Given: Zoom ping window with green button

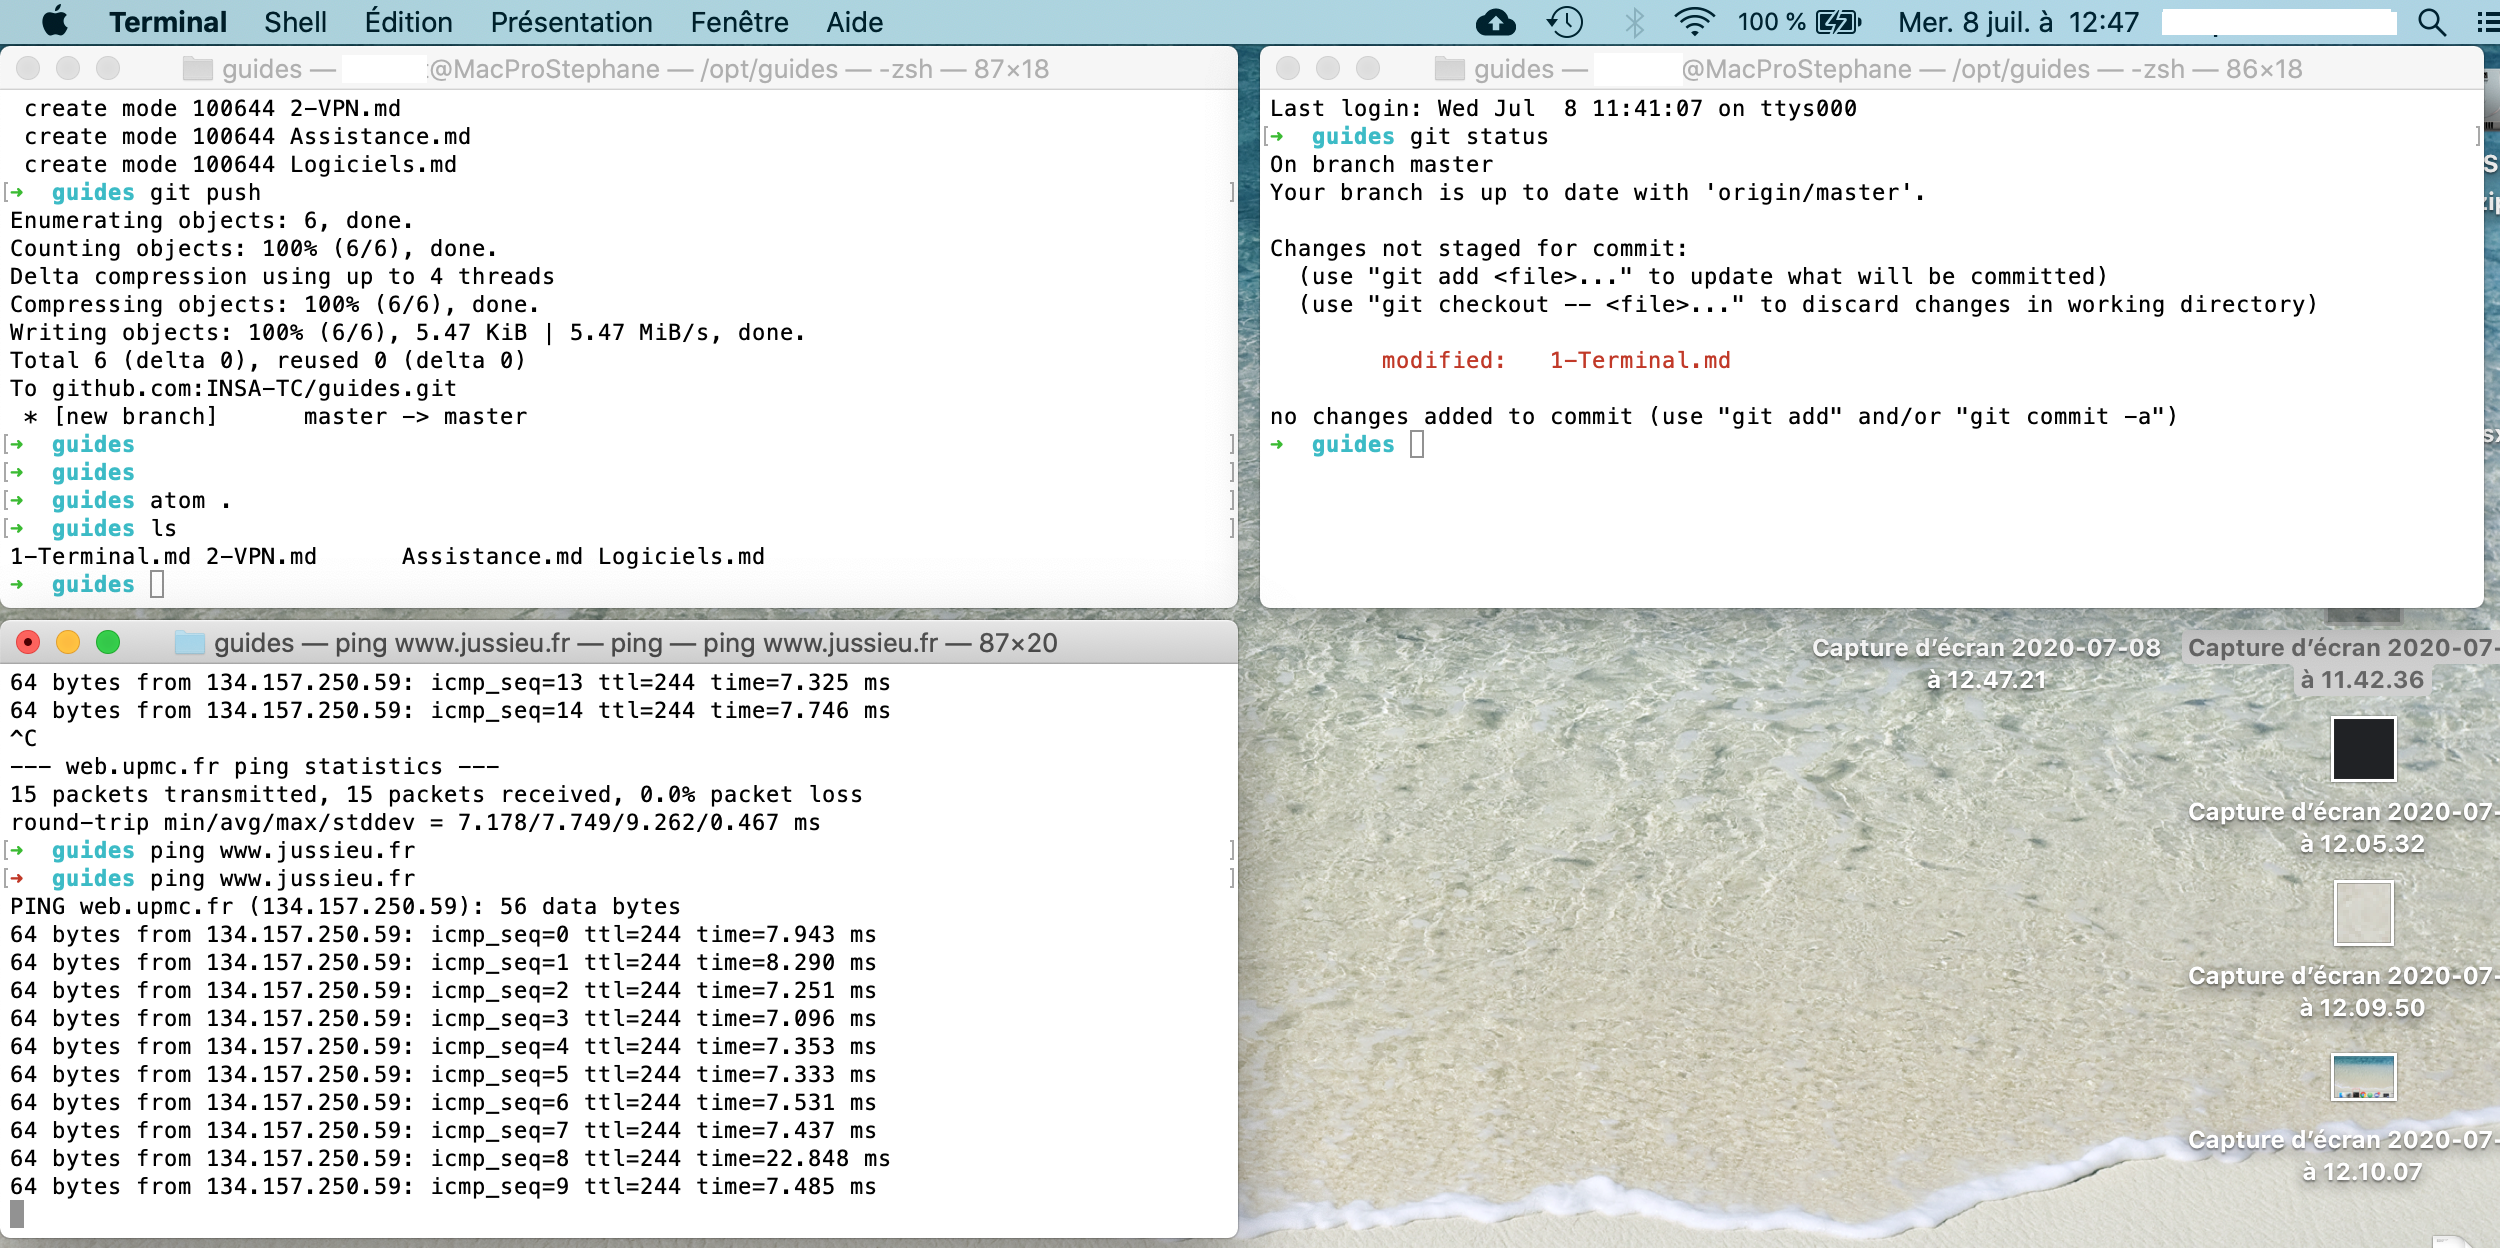Looking at the screenshot, I should coord(108,643).
